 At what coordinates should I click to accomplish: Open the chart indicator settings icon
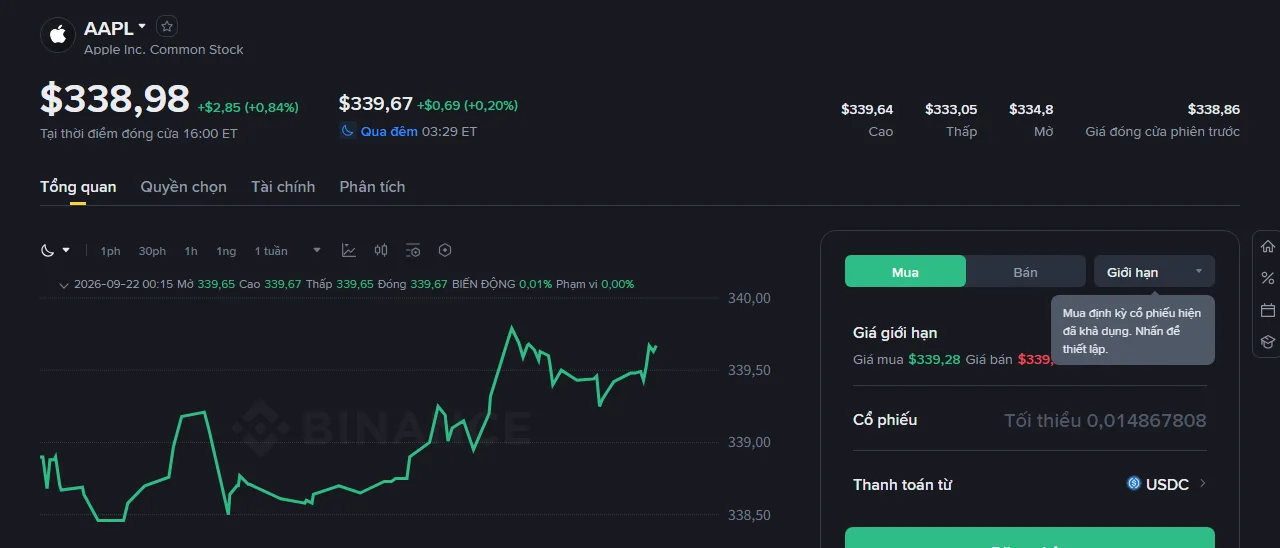pyautogui.click(x=413, y=250)
